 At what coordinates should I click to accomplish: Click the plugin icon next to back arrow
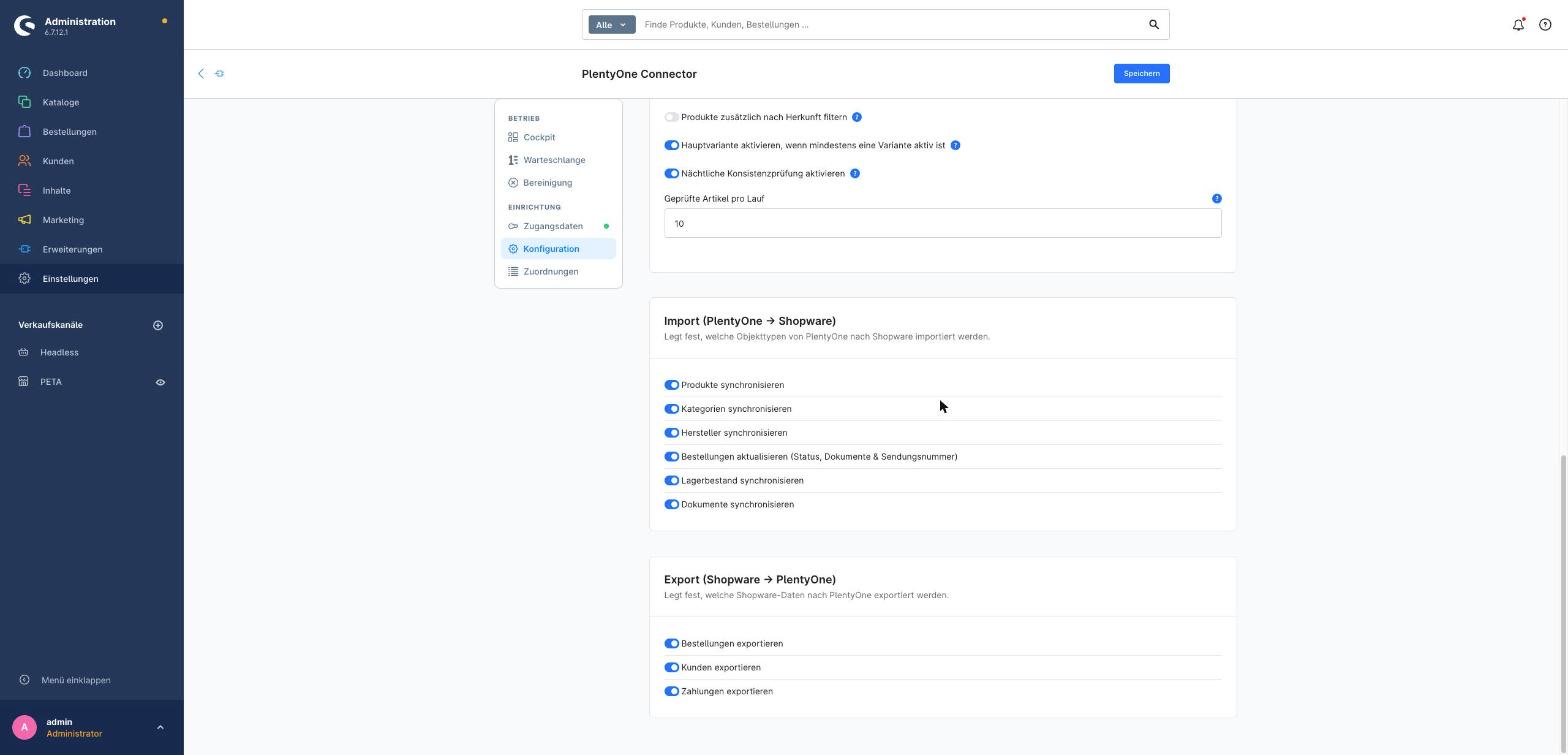pos(220,74)
